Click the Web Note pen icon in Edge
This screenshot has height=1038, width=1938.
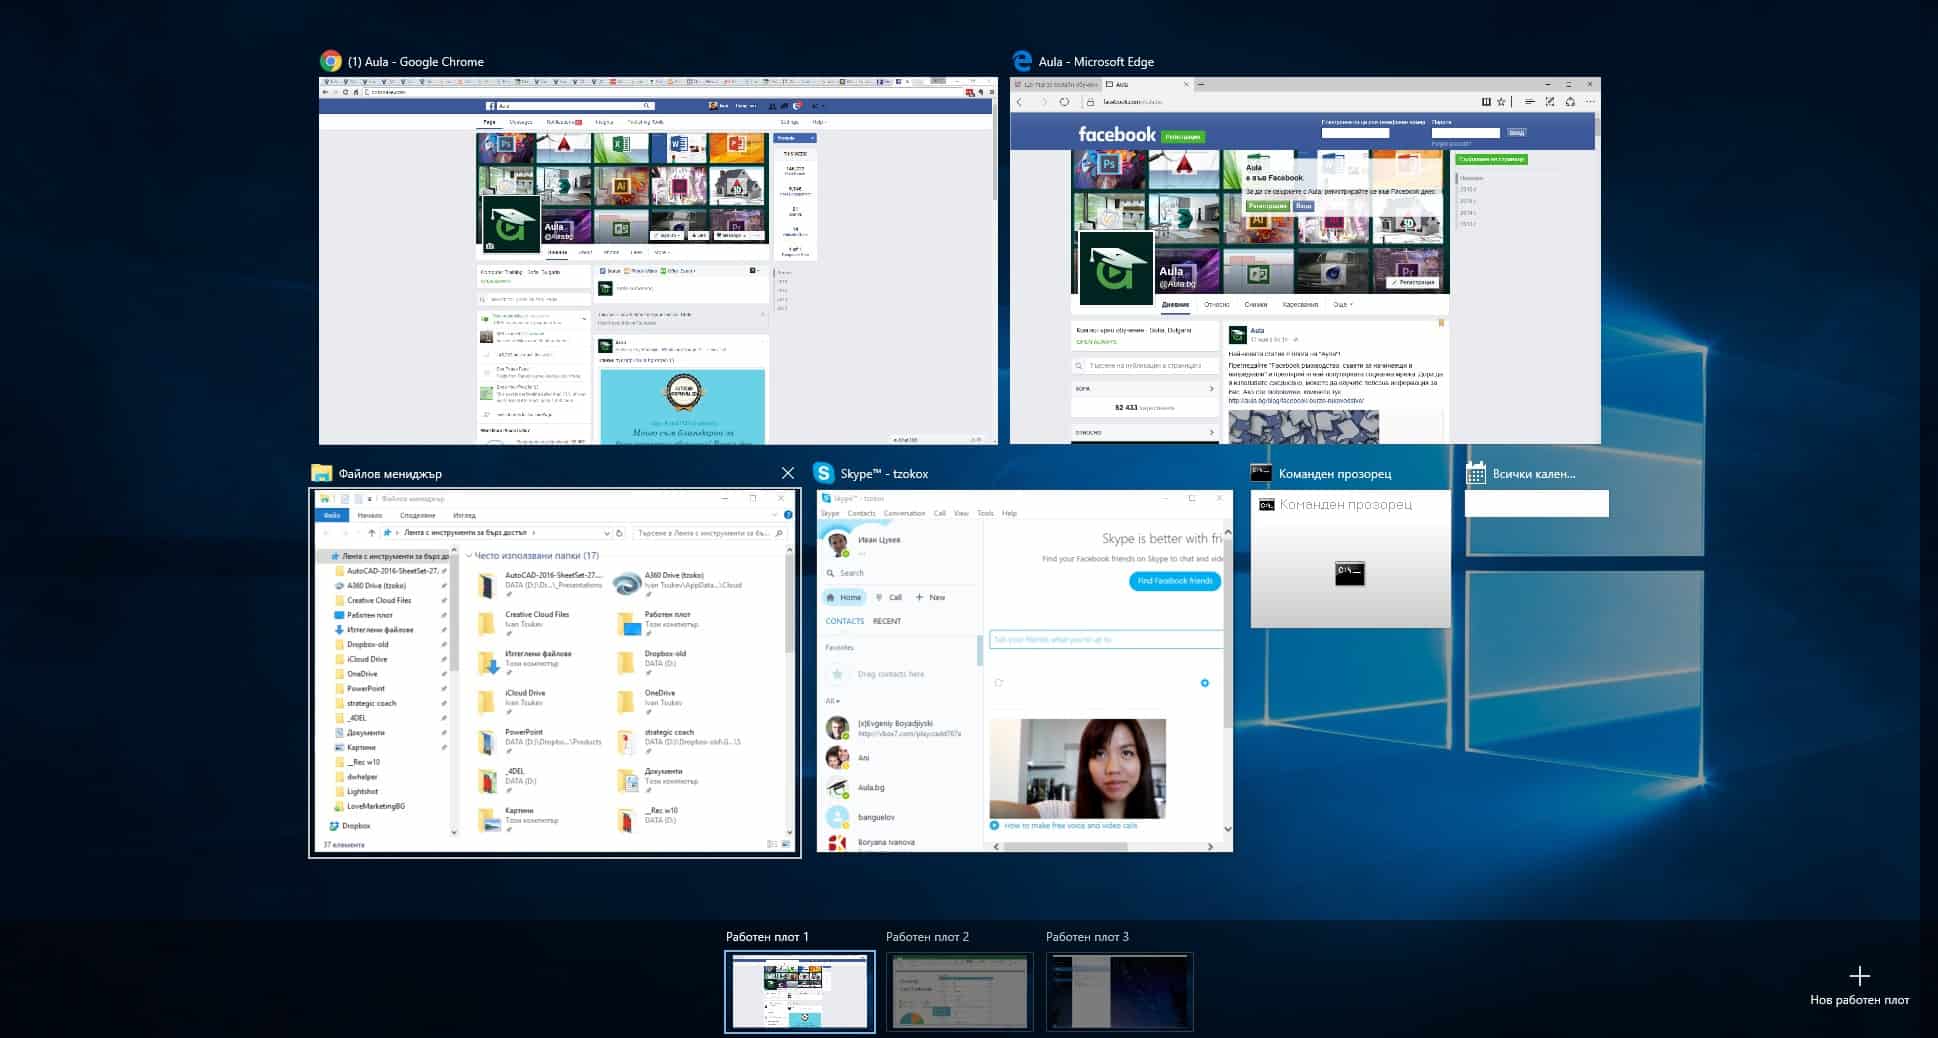pyautogui.click(x=1550, y=101)
